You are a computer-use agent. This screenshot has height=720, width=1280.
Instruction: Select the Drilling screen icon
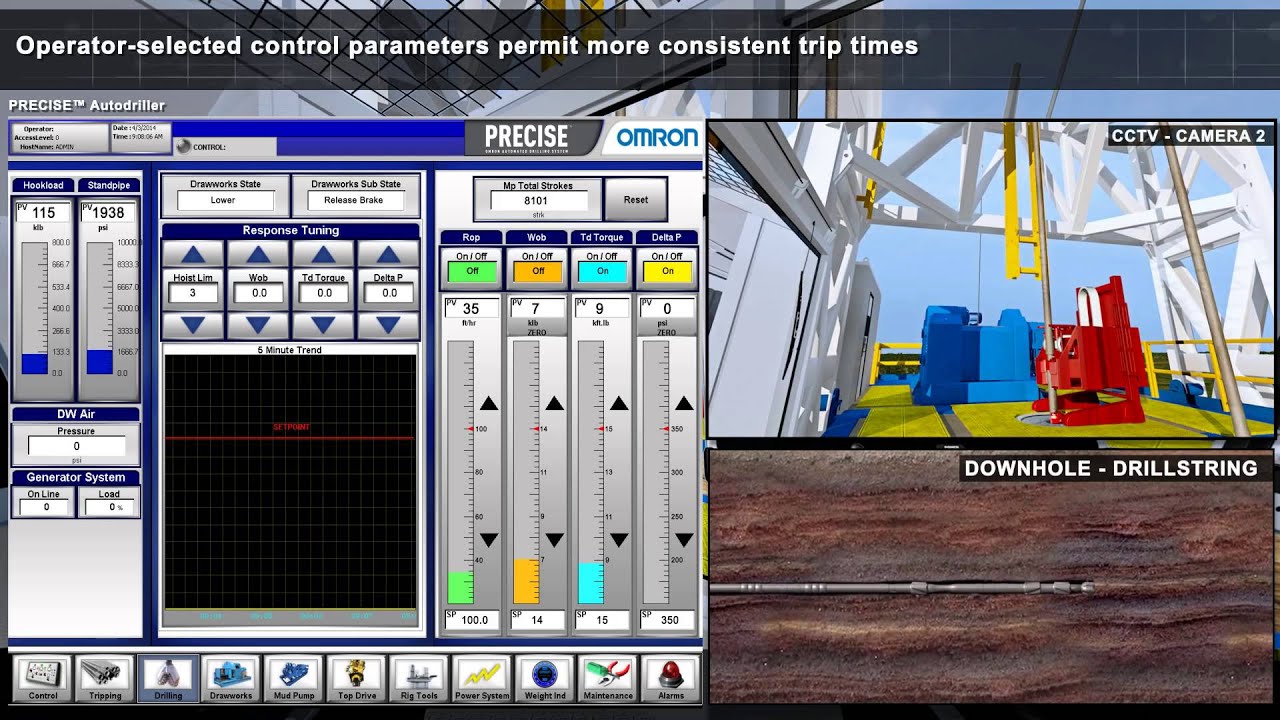pyautogui.click(x=168, y=679)
